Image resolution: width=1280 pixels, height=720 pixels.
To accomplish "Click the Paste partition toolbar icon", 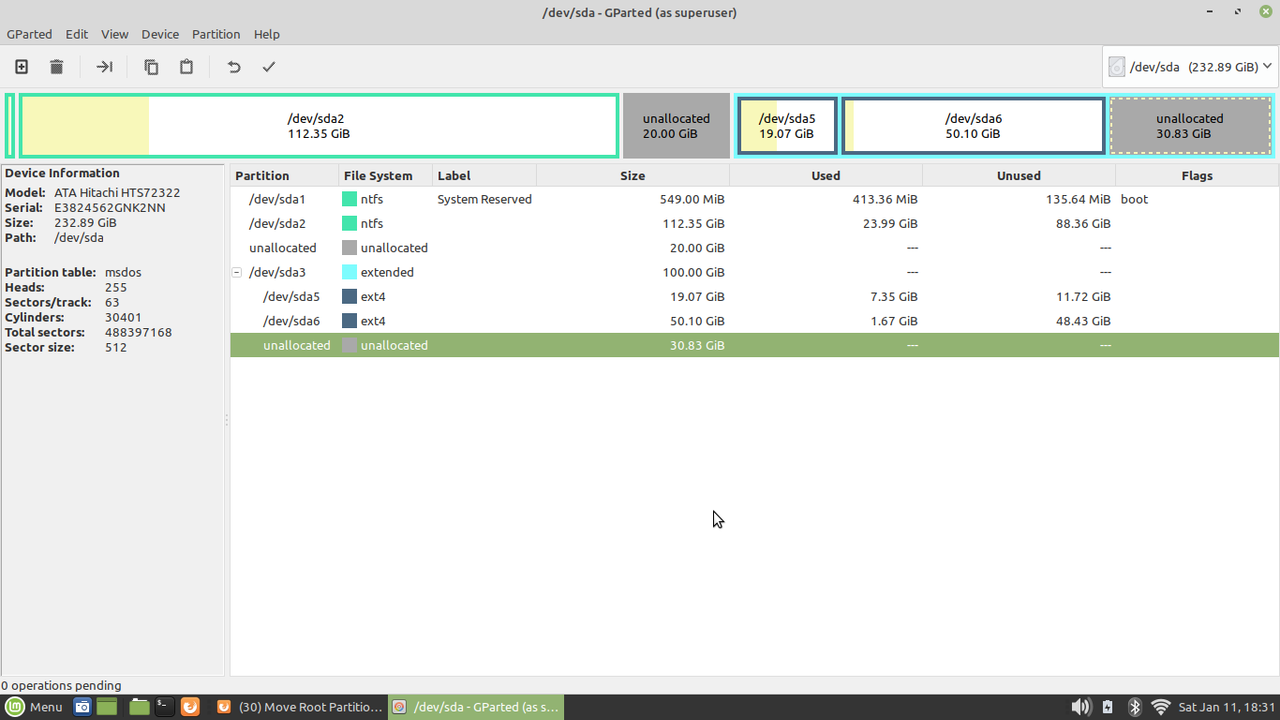I will pos(186,66).
